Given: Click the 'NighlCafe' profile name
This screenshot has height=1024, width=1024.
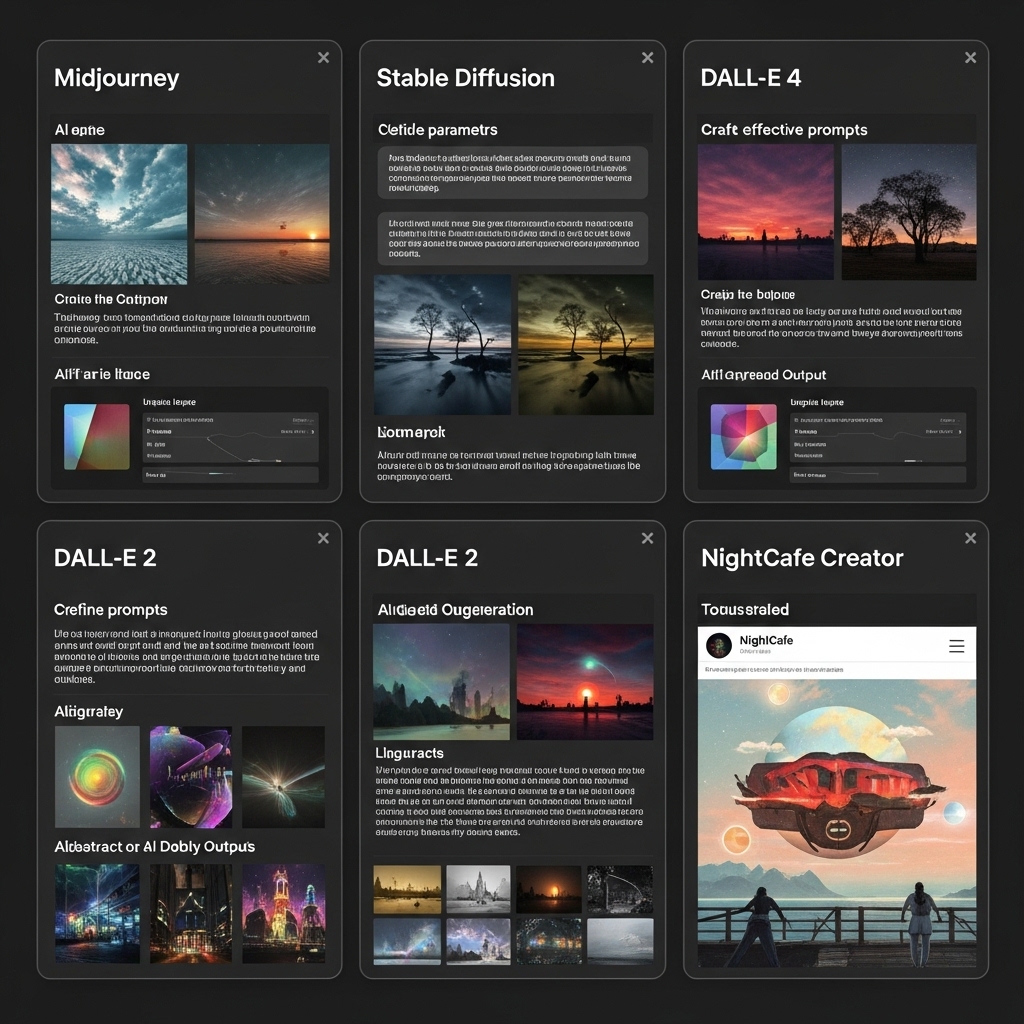Looking at the screenshot, I should pyautogui.click(x=766, y=640).
